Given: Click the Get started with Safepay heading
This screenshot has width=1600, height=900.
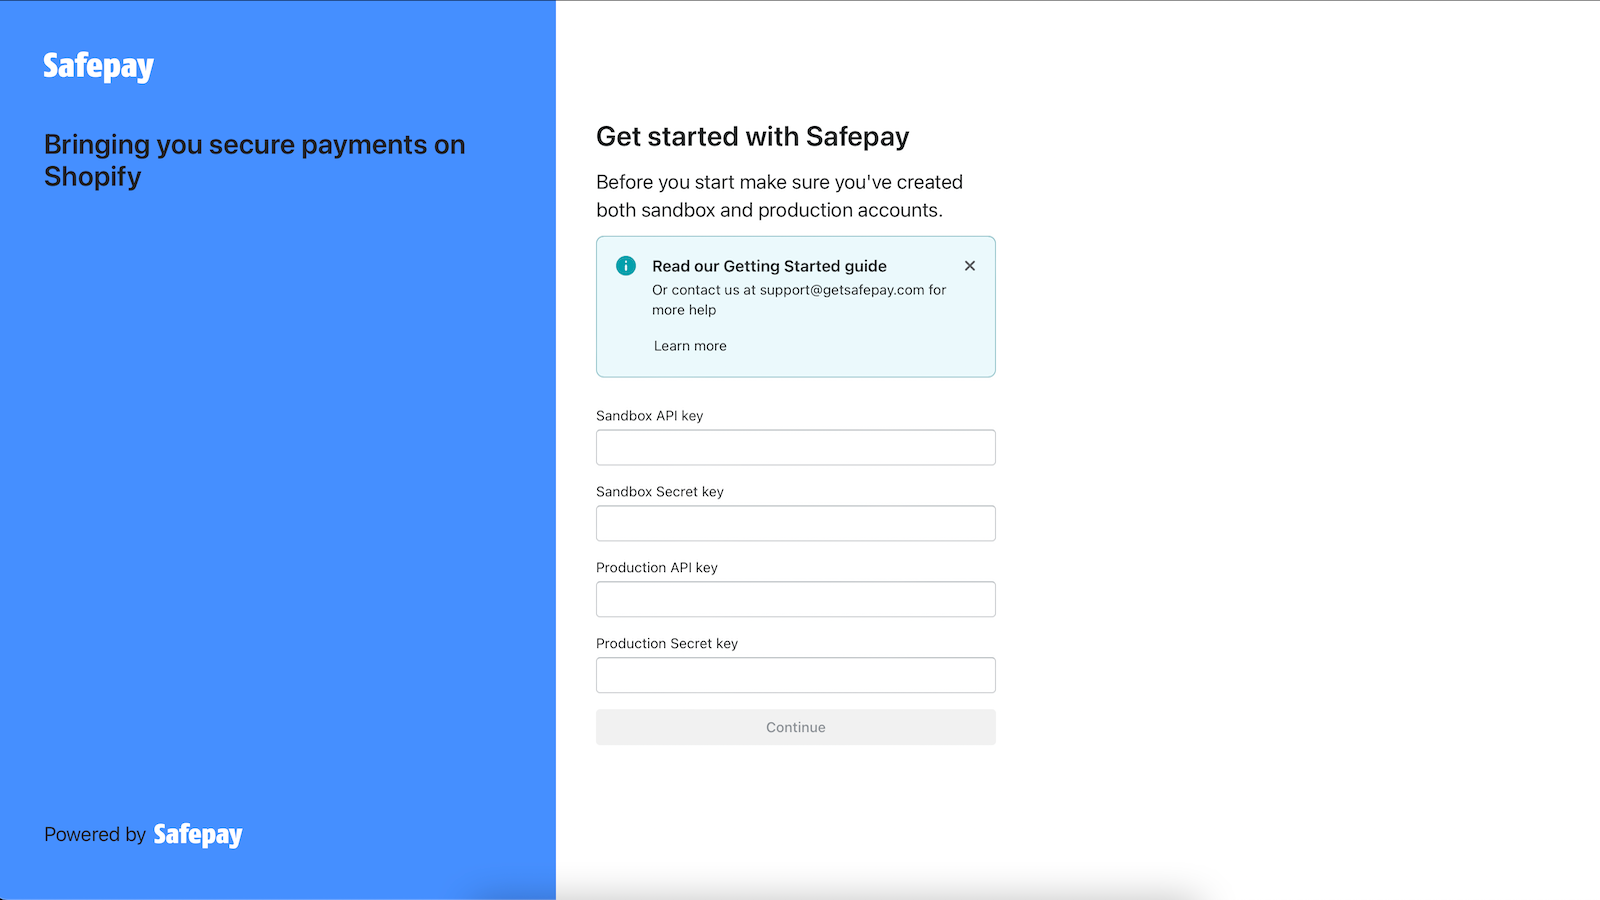Looking at the screenshot, I should point(753,137).
